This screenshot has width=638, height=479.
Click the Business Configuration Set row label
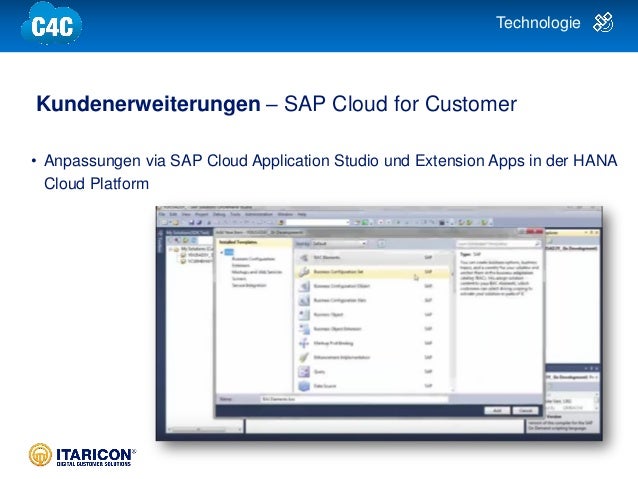coord(339,272)
